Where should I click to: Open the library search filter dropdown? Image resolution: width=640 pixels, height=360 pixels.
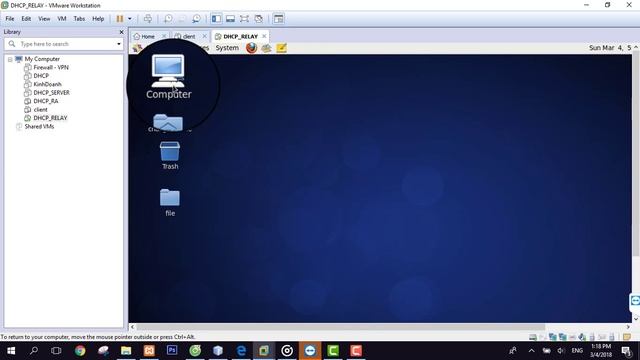click(x=119, y=44)
